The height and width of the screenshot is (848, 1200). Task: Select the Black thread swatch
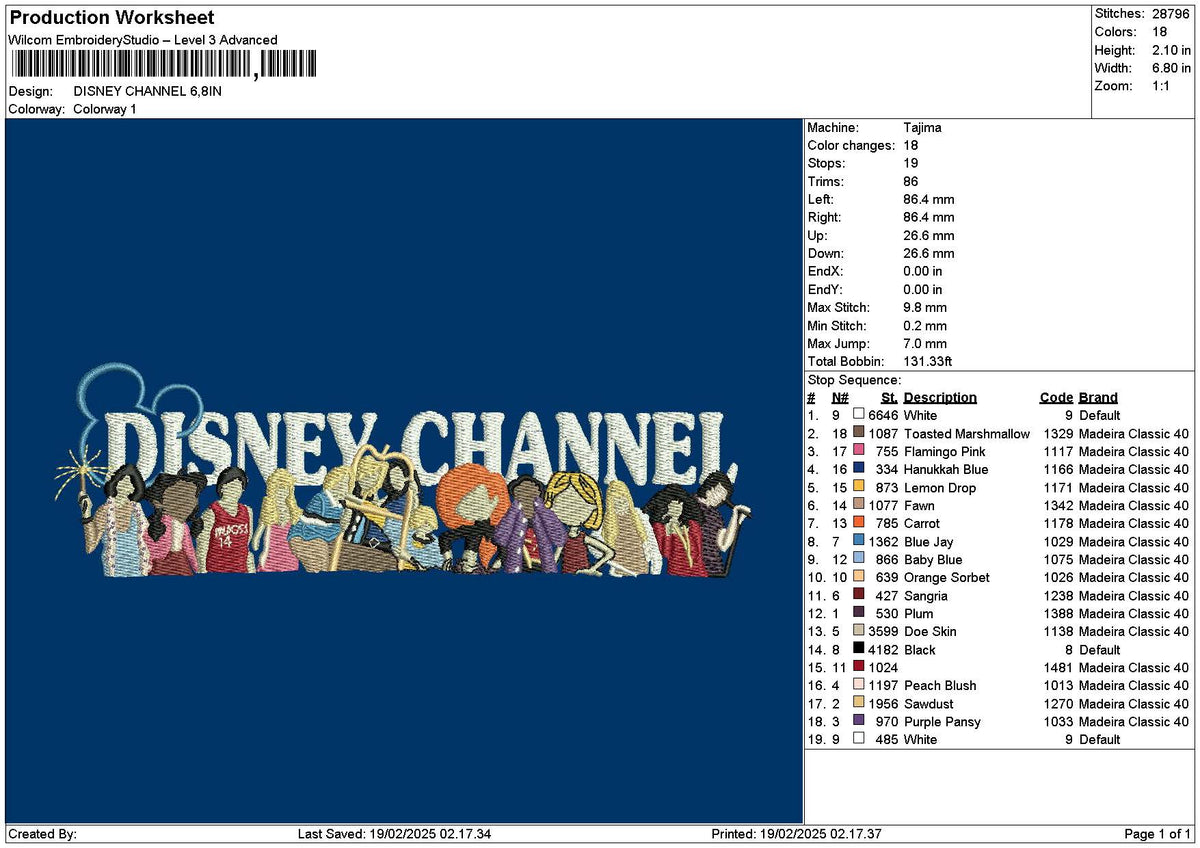[x=858, y=649]
